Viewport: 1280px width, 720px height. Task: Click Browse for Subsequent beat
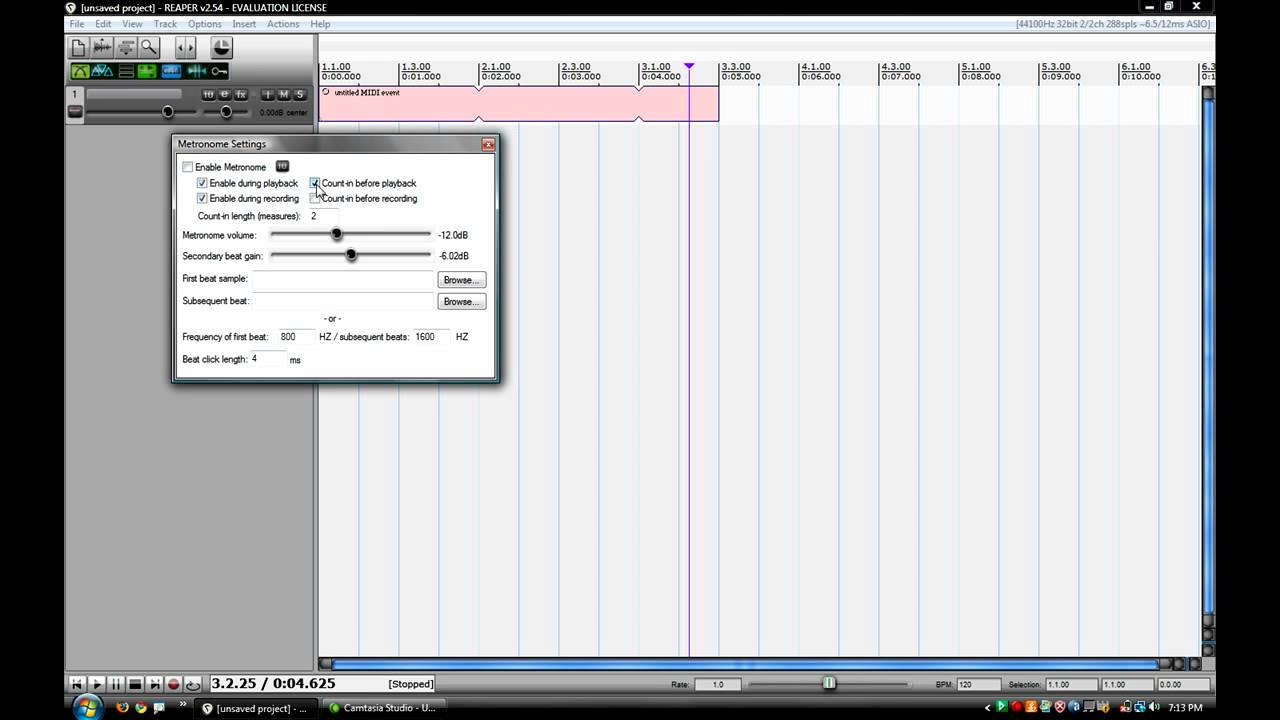coord(461,301)
